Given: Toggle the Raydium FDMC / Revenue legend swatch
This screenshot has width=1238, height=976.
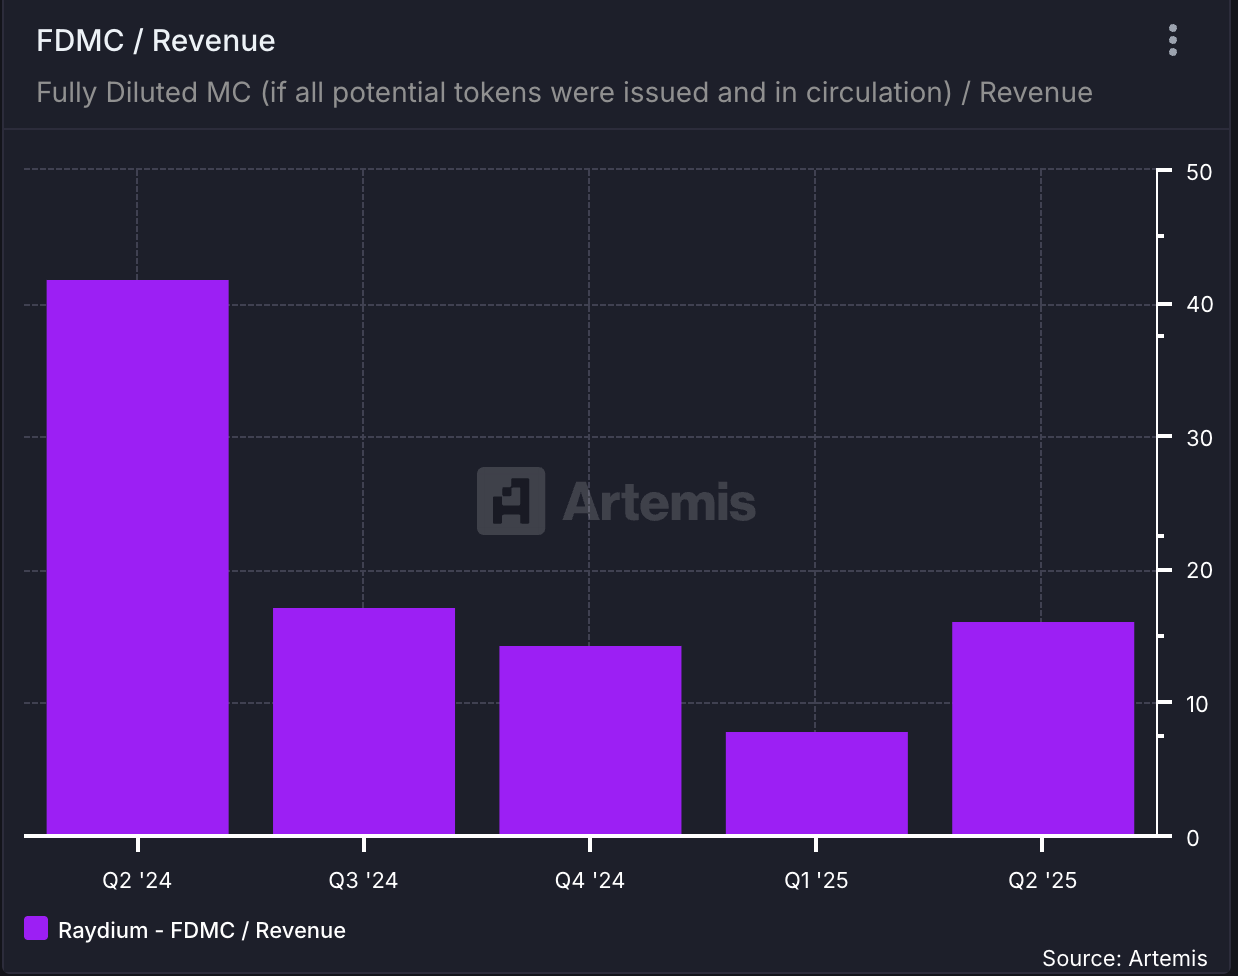Looking at the screenshot, I should (x=36, y=928).
